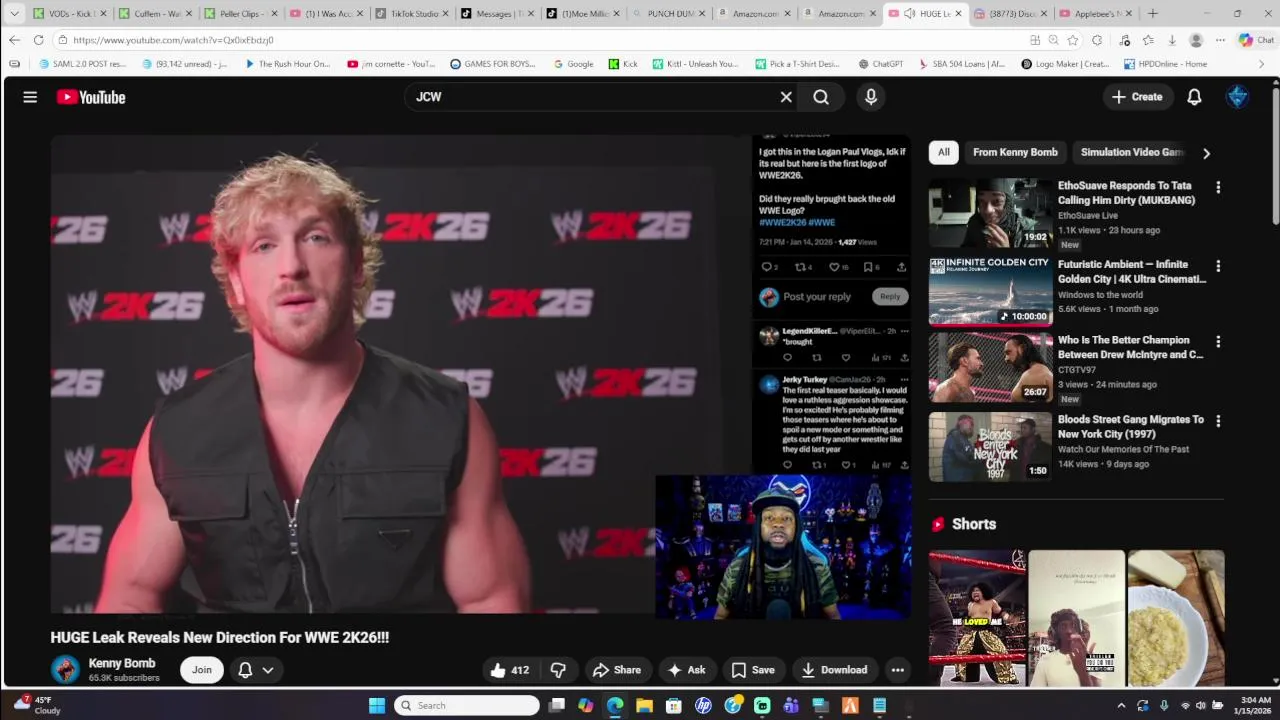Reload the page with refresh icon
Viewport: 1280px width, 720px height.
click(38, 40)
